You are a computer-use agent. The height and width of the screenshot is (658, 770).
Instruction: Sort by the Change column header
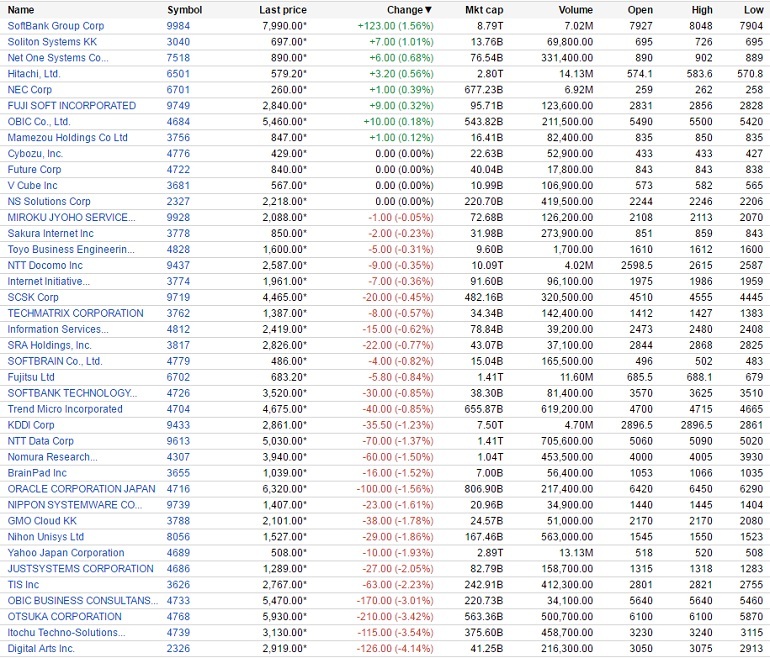[409, 10]
